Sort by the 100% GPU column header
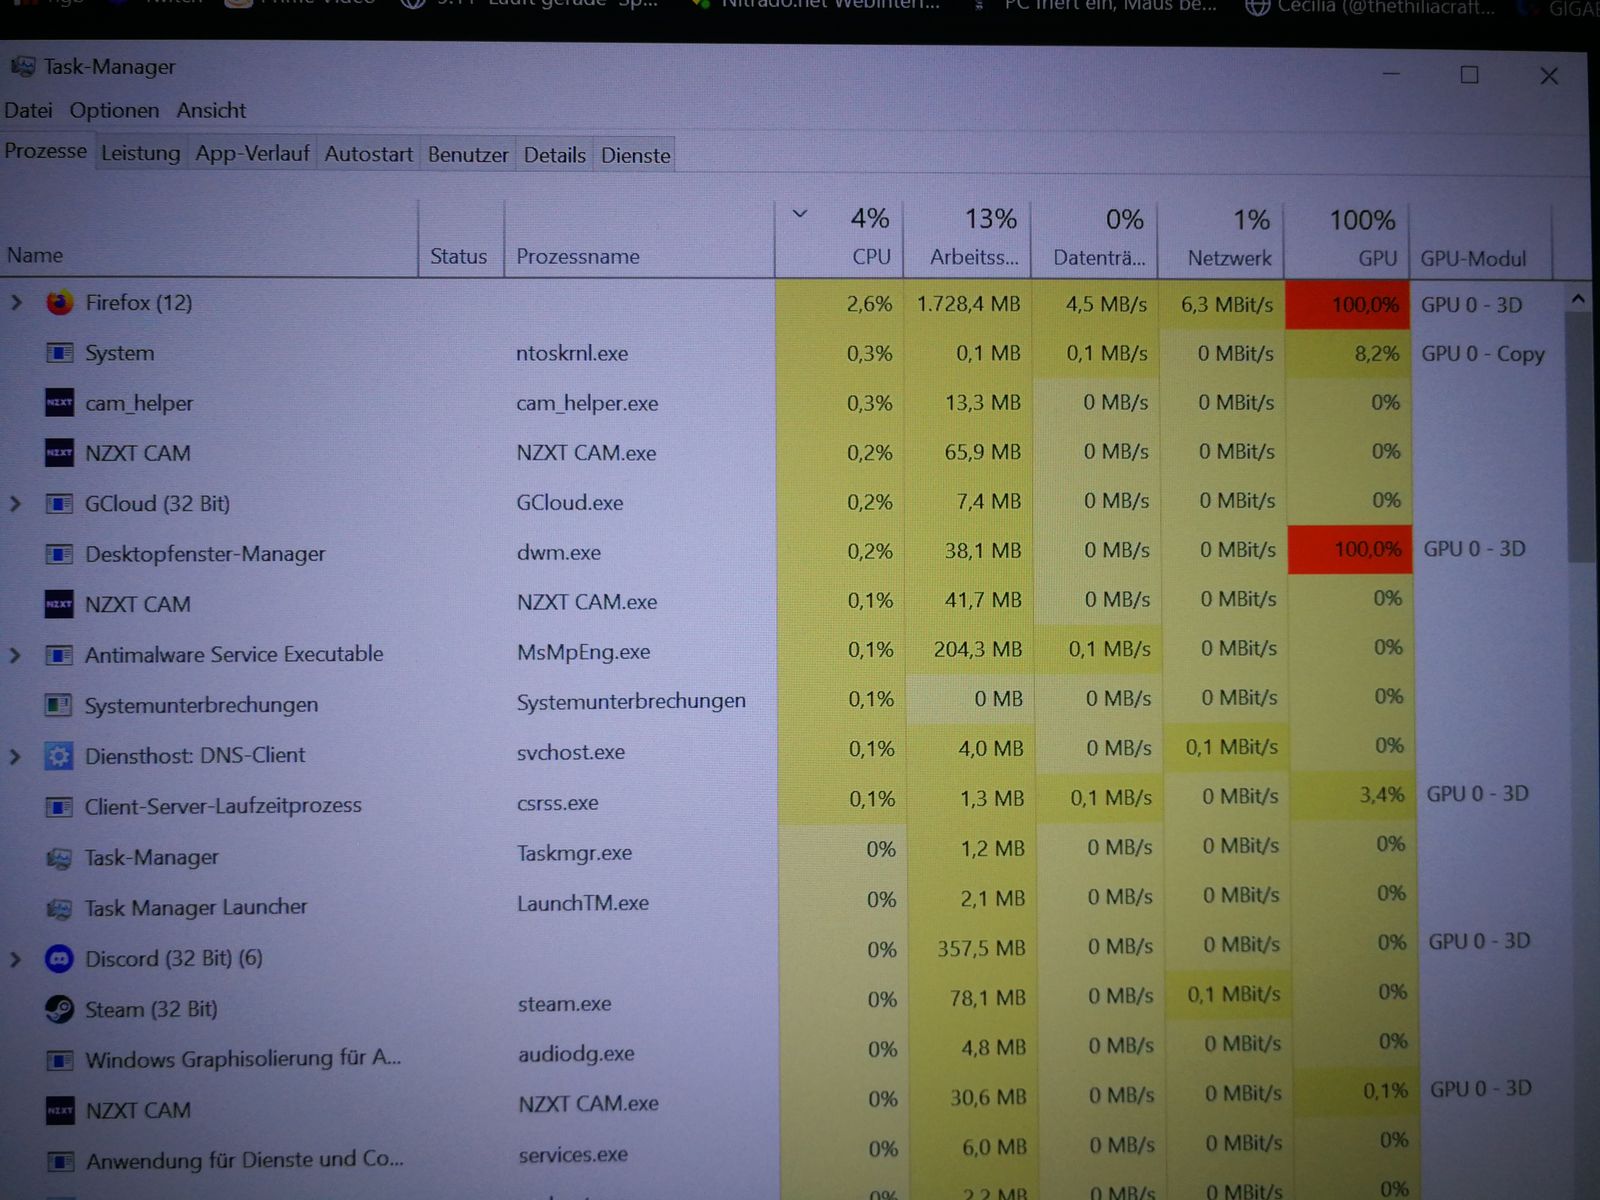The height and width of the screenshot is (1200, 1600). point(1347,240)
